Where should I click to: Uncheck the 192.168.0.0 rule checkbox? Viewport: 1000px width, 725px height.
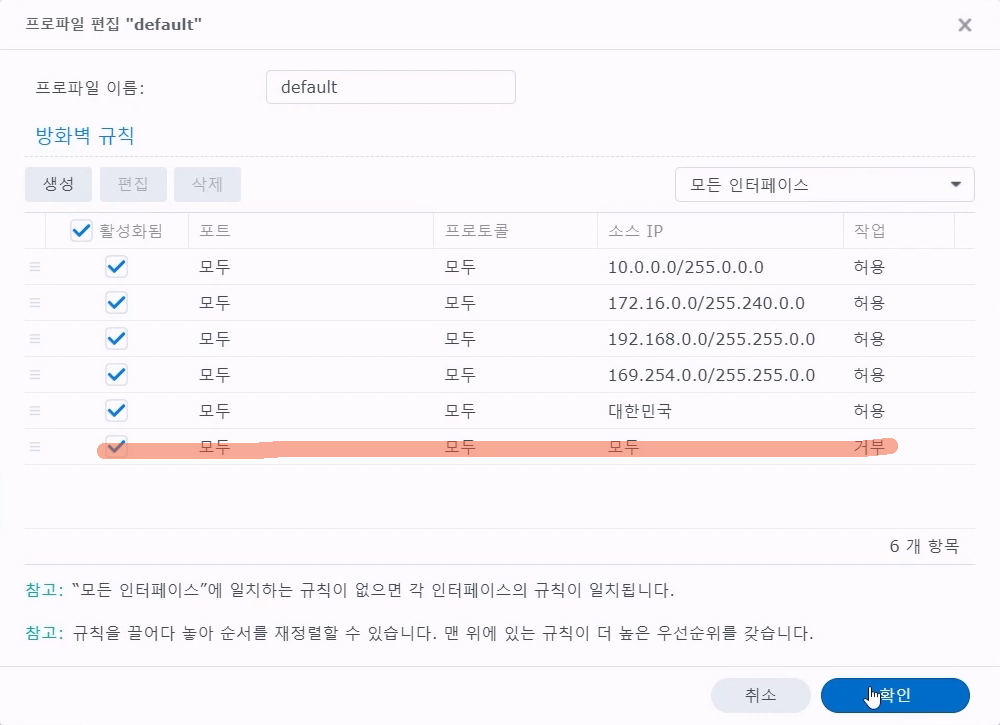(x=116, y=339)
